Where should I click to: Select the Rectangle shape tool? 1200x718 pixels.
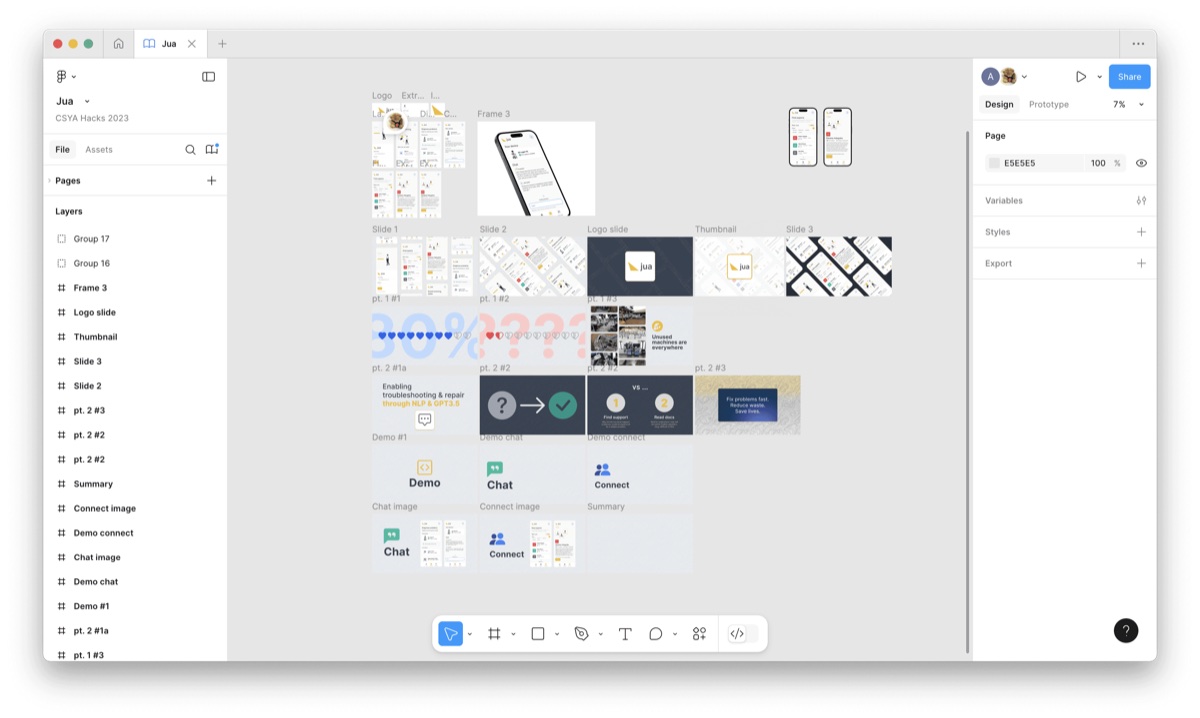pos(537,634)
